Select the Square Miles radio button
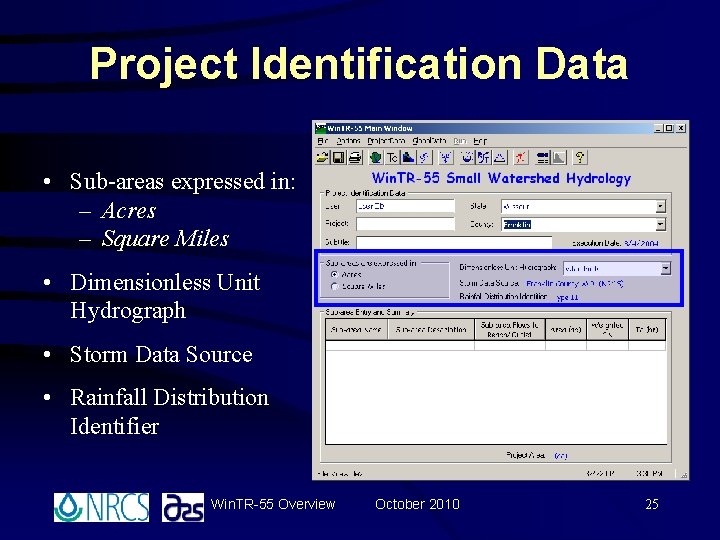This screenshot has width=720, height=540. click(335, 287)
